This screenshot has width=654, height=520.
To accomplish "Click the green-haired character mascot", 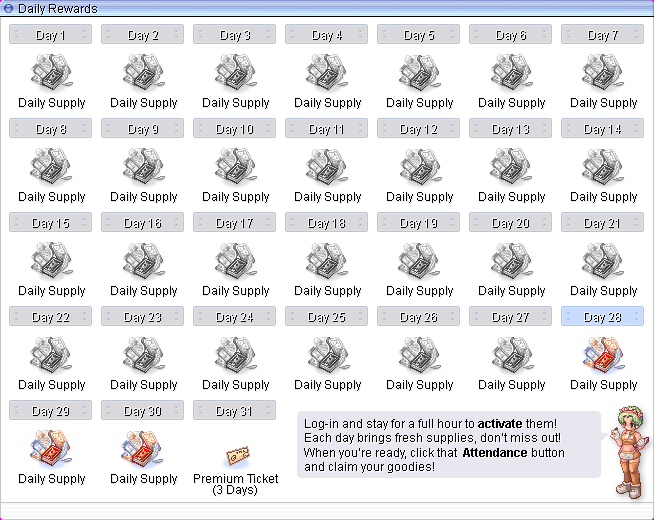I will pos(624,448).
